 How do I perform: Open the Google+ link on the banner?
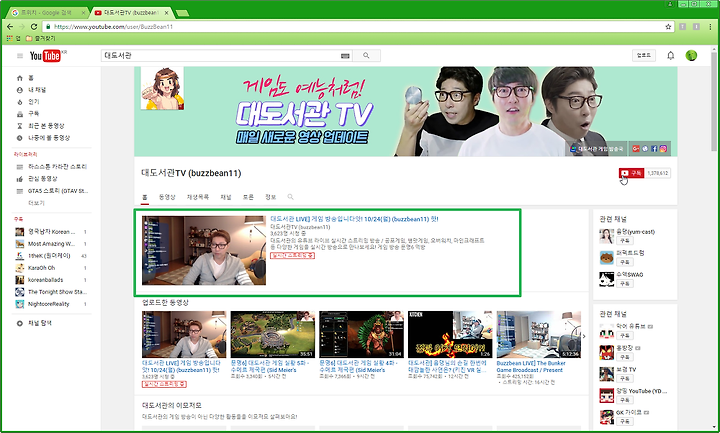pyautogui.click(x=636, y=149)
